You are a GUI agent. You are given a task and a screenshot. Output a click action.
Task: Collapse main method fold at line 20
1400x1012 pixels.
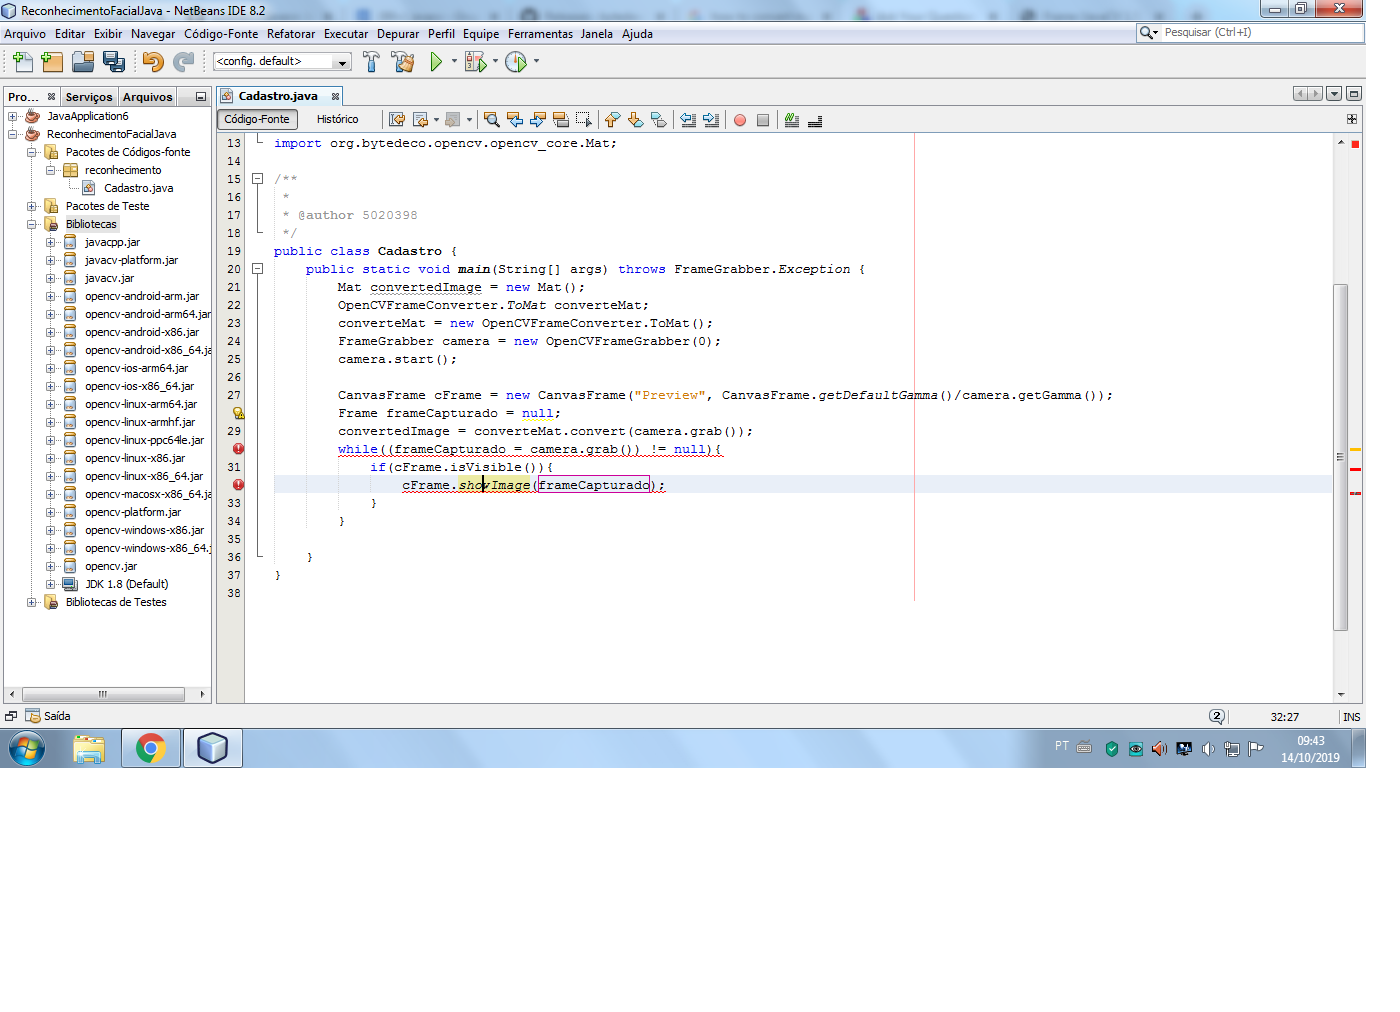point(257,269)
